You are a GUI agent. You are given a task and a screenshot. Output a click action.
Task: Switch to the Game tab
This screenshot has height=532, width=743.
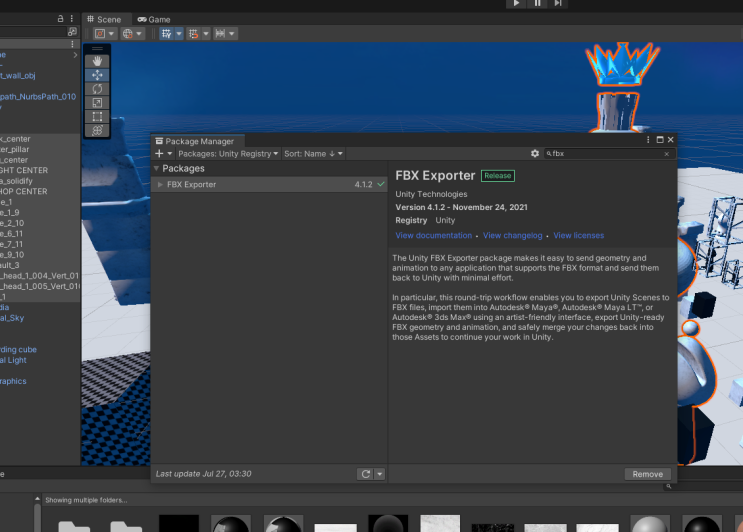(x=154, y=19)
